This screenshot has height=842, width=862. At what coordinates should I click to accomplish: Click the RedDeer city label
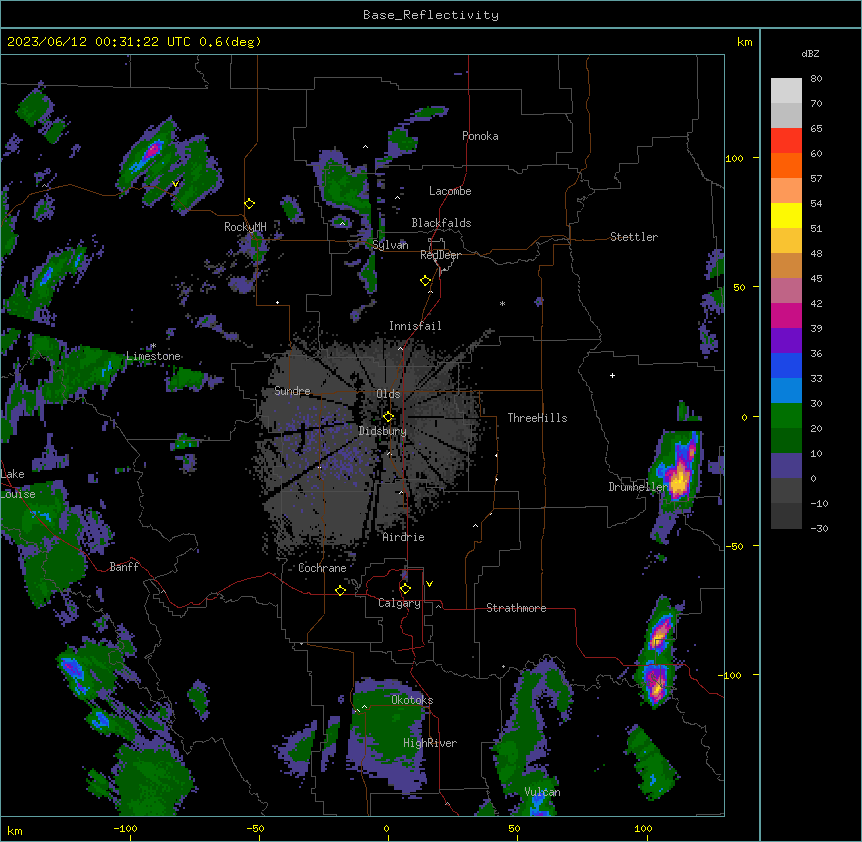(x=440, y=255)
